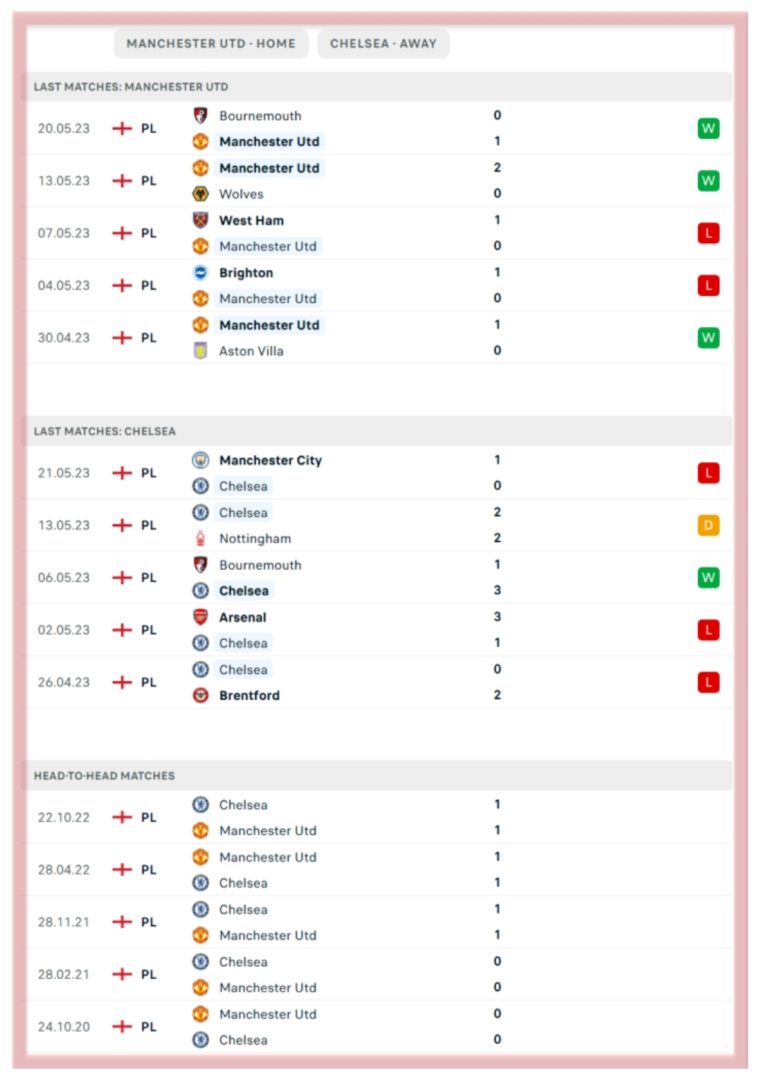
Task: Click the loss badge for the West Ham match
Action: click(708, 233)
